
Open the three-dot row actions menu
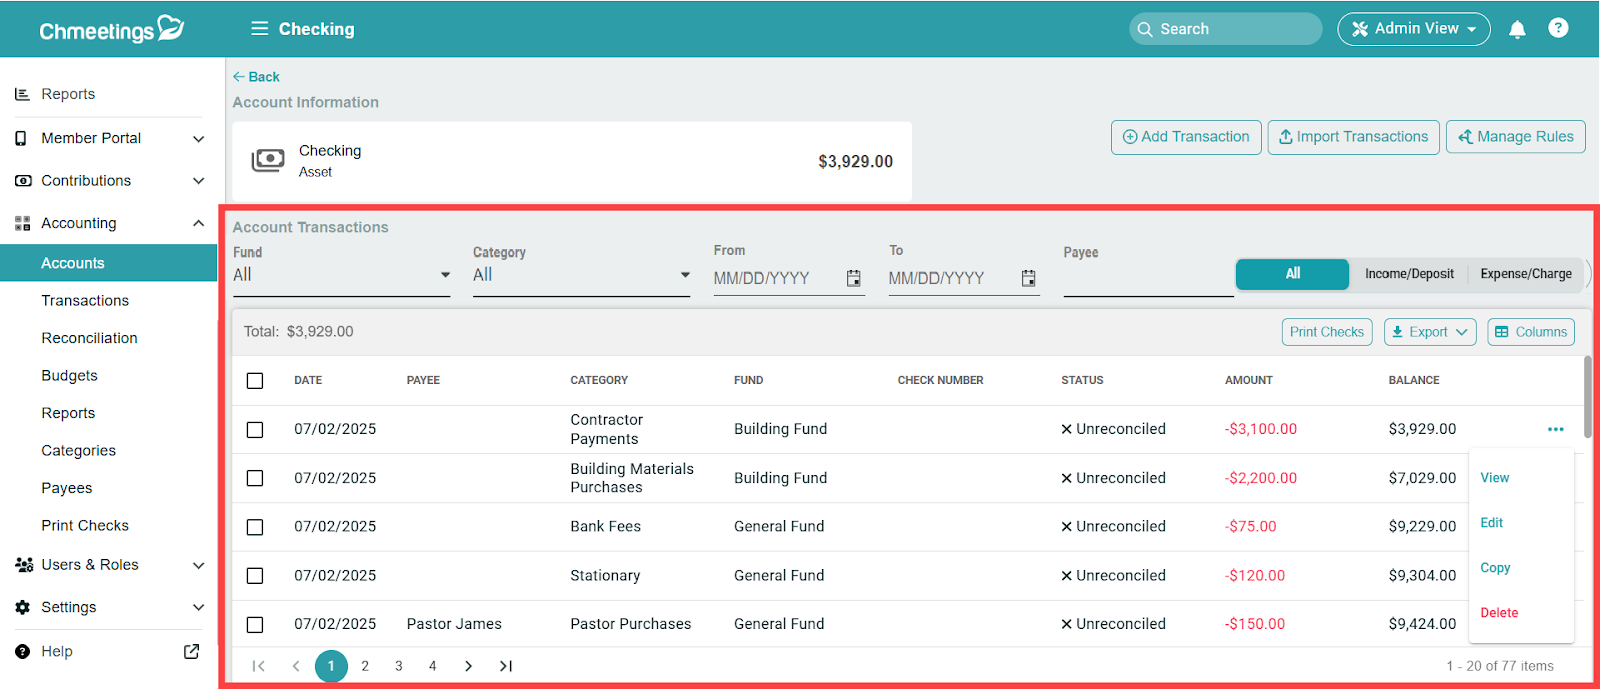(1555, 429)
